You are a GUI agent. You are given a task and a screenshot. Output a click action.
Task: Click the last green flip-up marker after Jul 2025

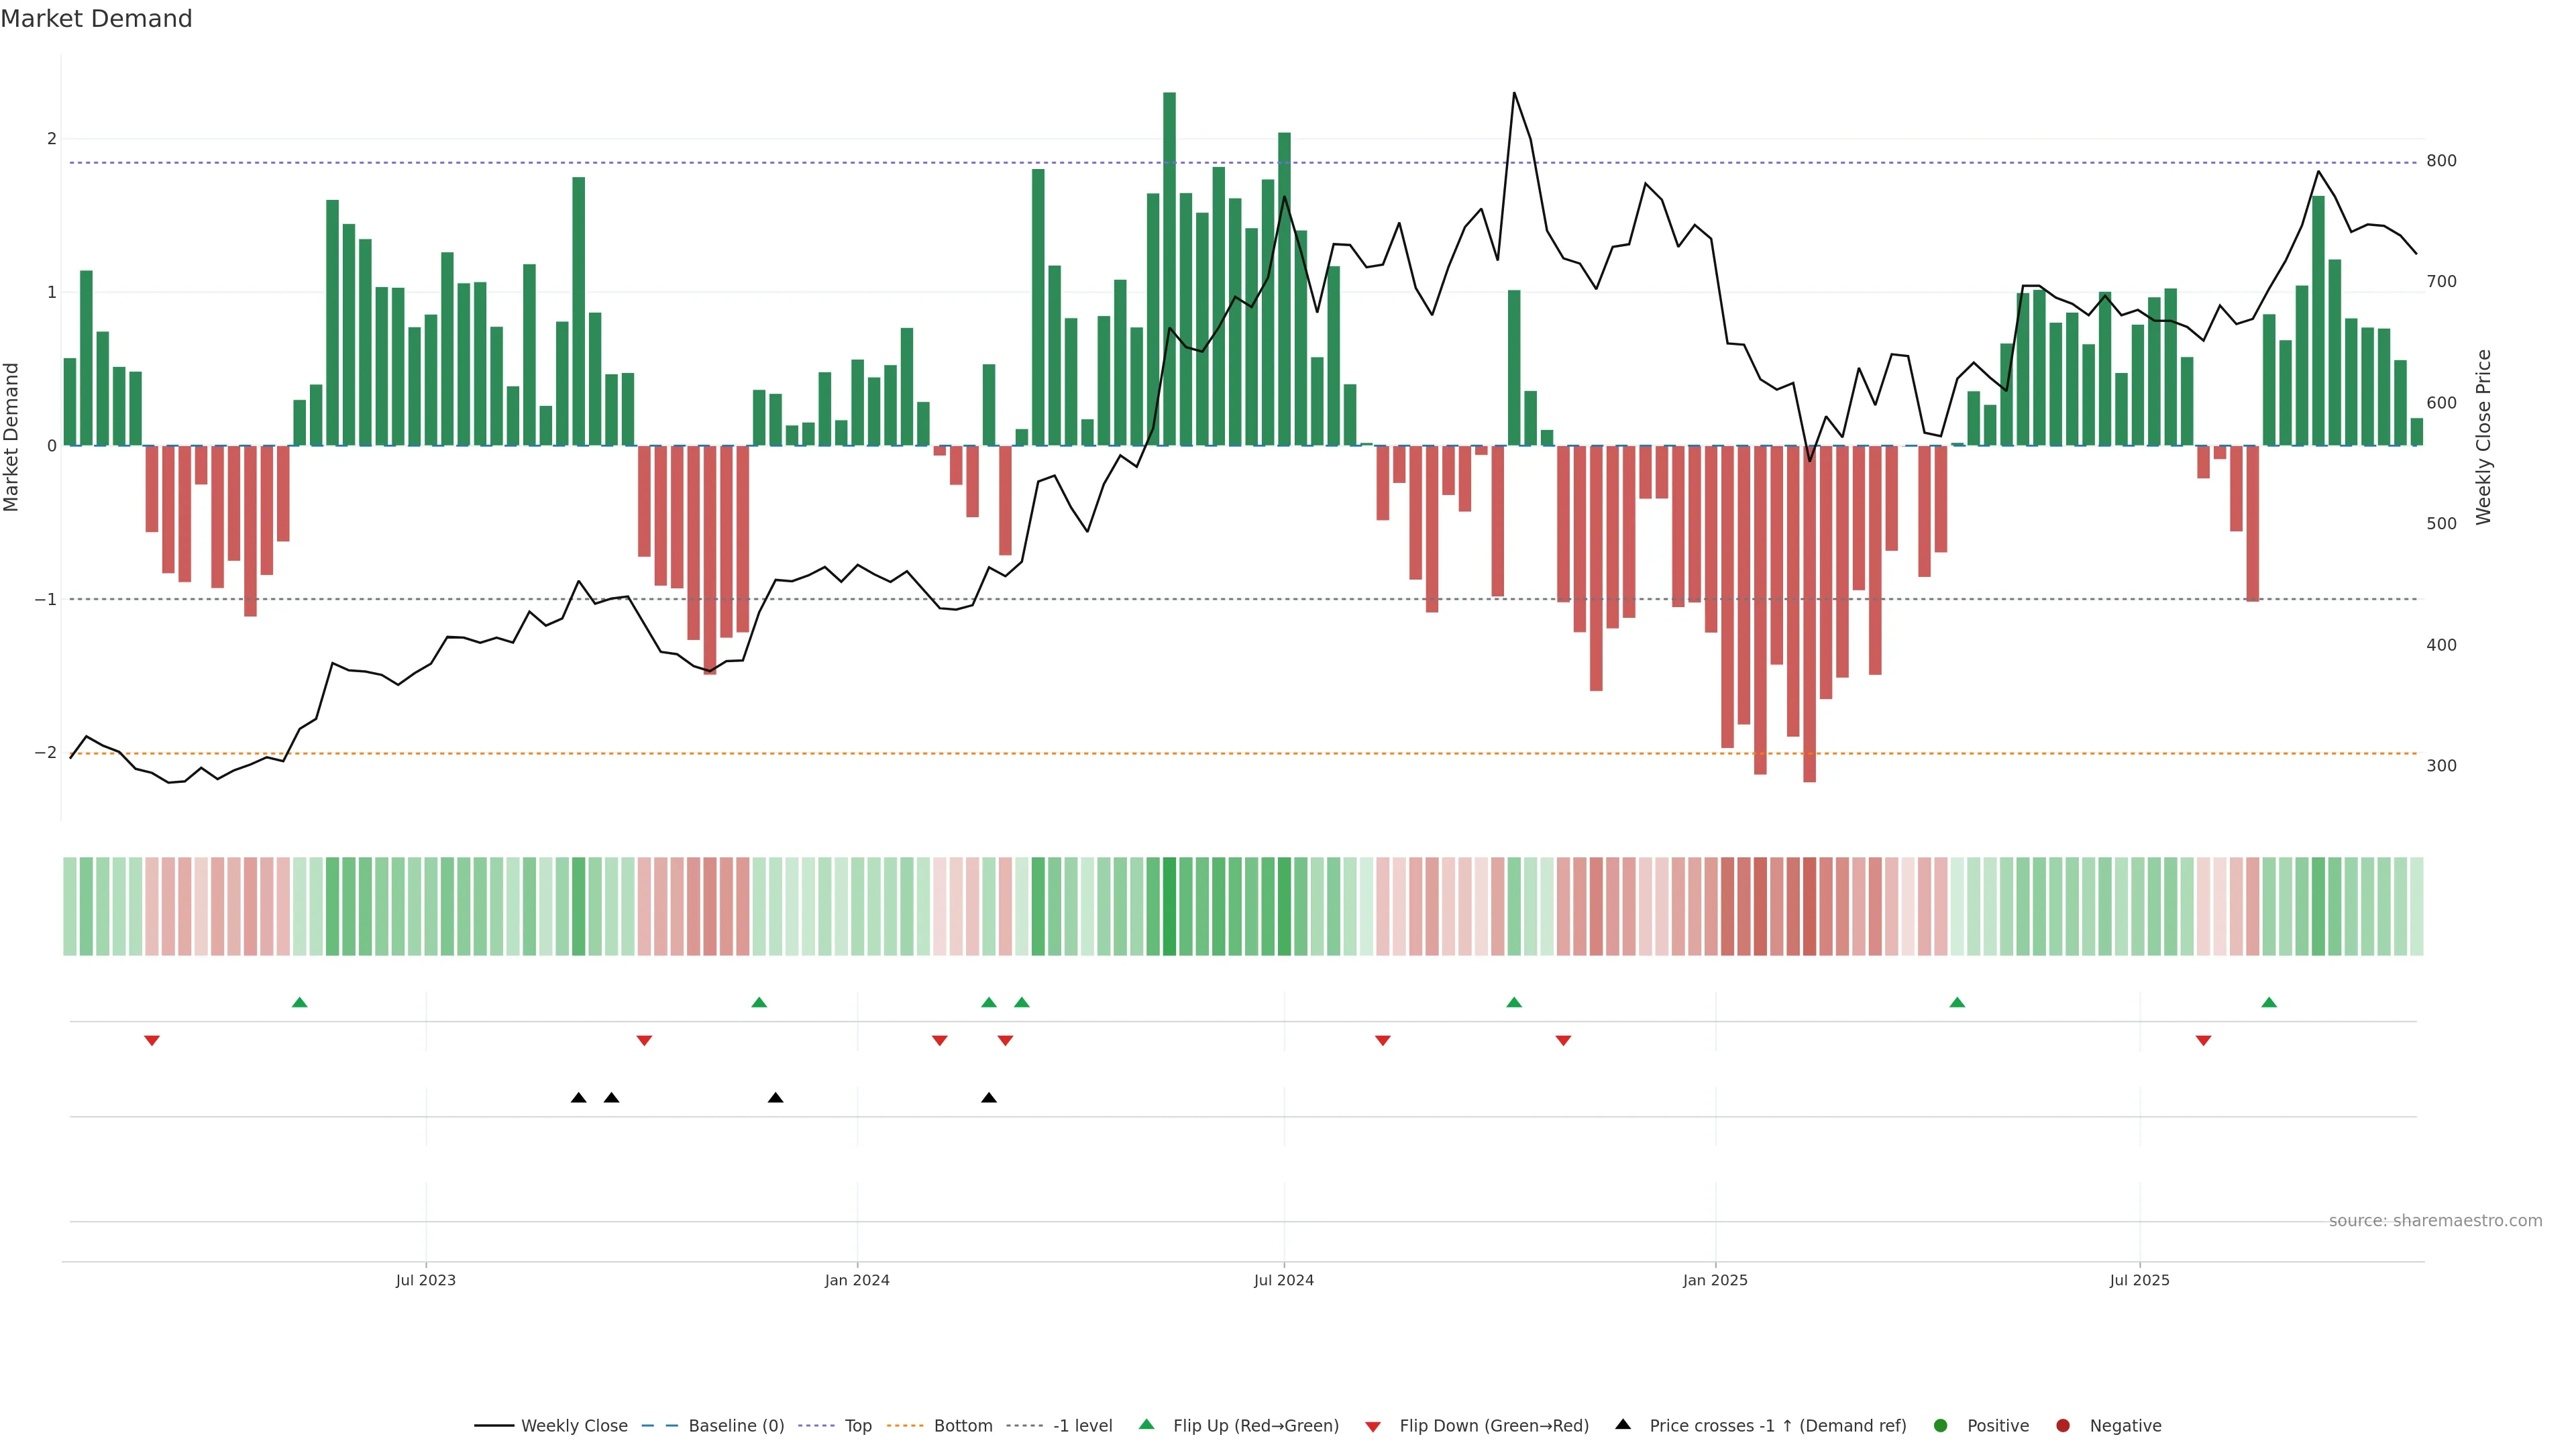coord(2269,1002)
